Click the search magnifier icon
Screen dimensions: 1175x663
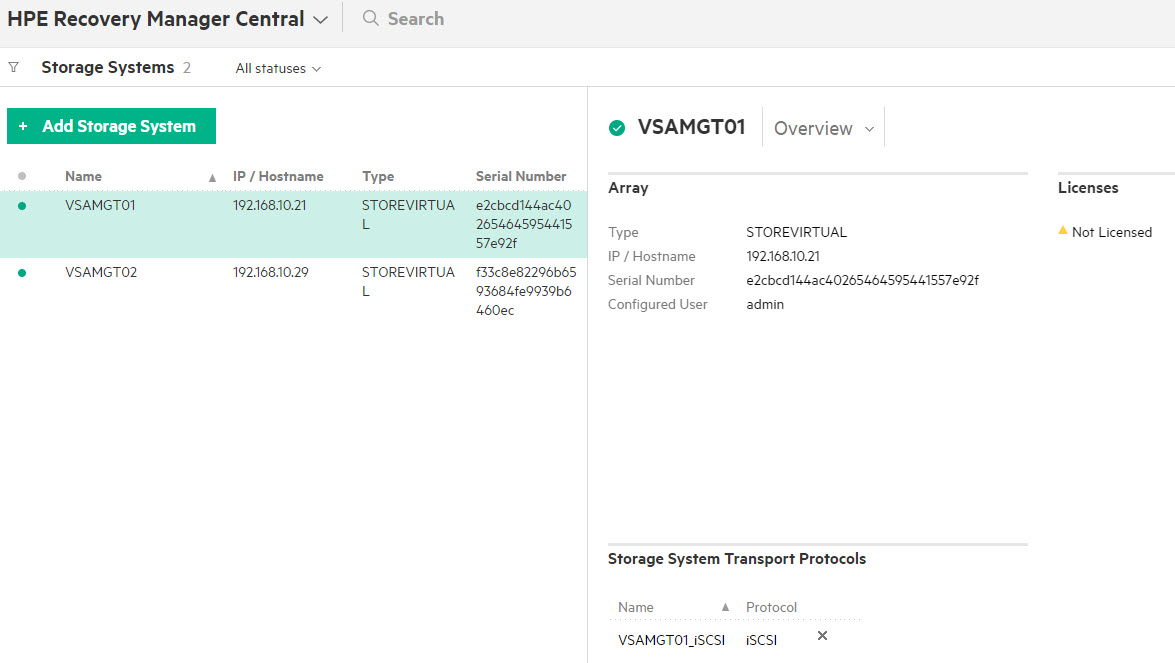pos(369,18)
